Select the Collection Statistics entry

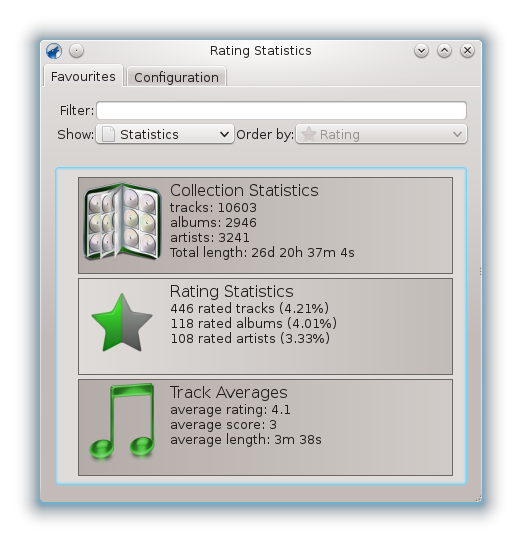[x=265, y=225]
